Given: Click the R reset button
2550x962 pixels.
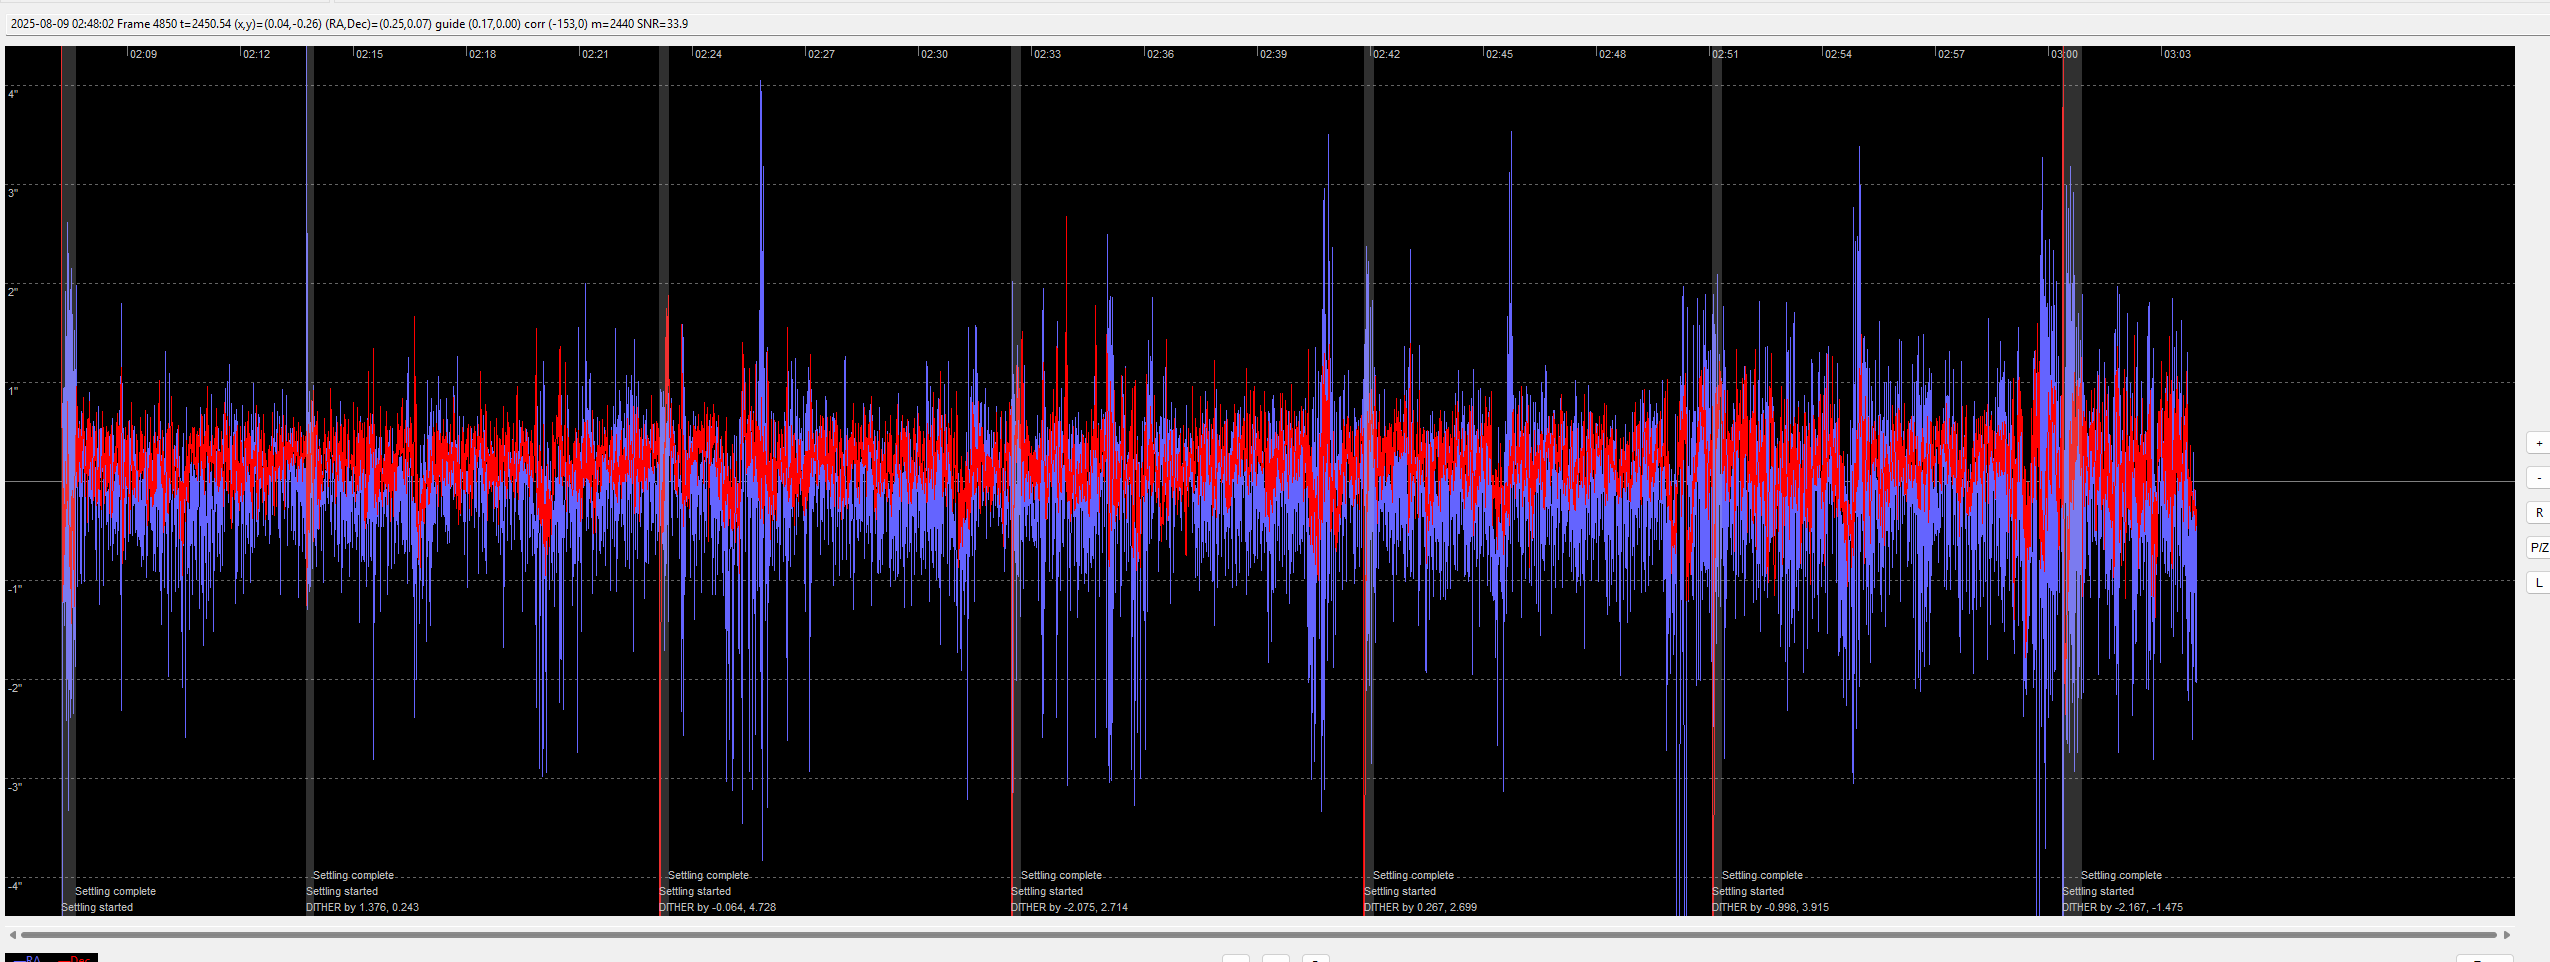Looking at the screenshot, I should click(2538, 513).
